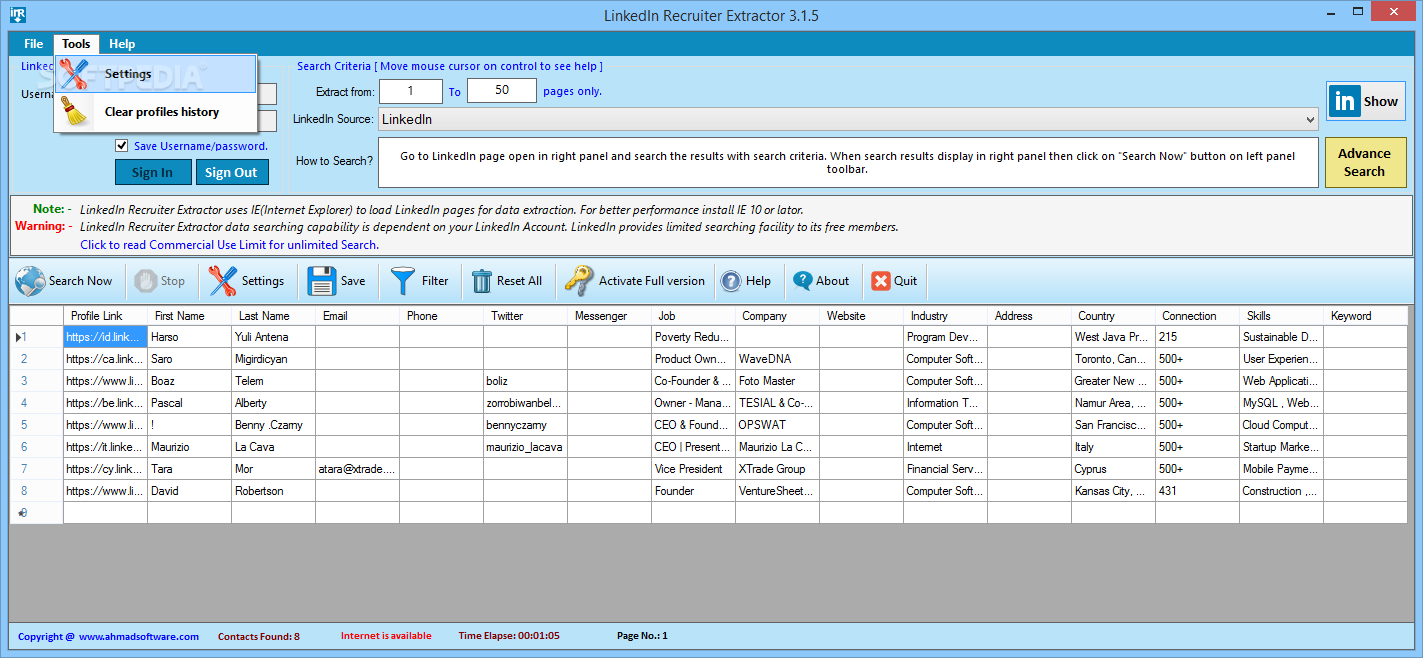Click 'VentureSheet...' company cell
1423x658 pixels.
[x=778, y=491]
